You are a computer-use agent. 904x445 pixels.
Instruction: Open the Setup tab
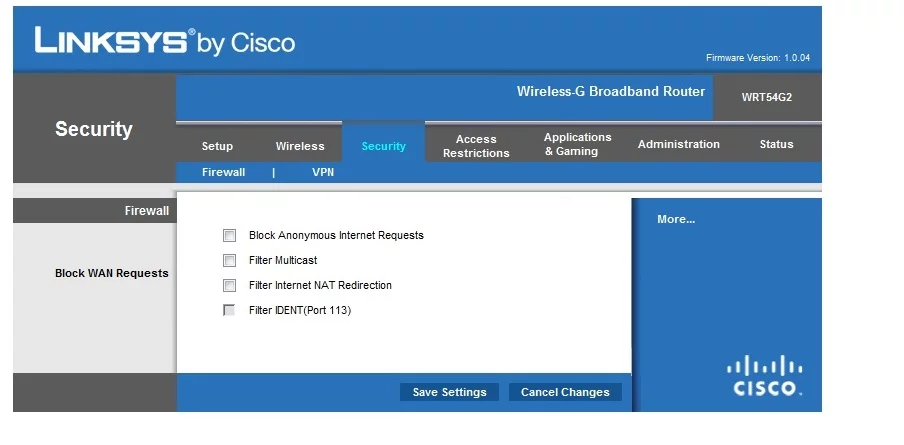217,146
